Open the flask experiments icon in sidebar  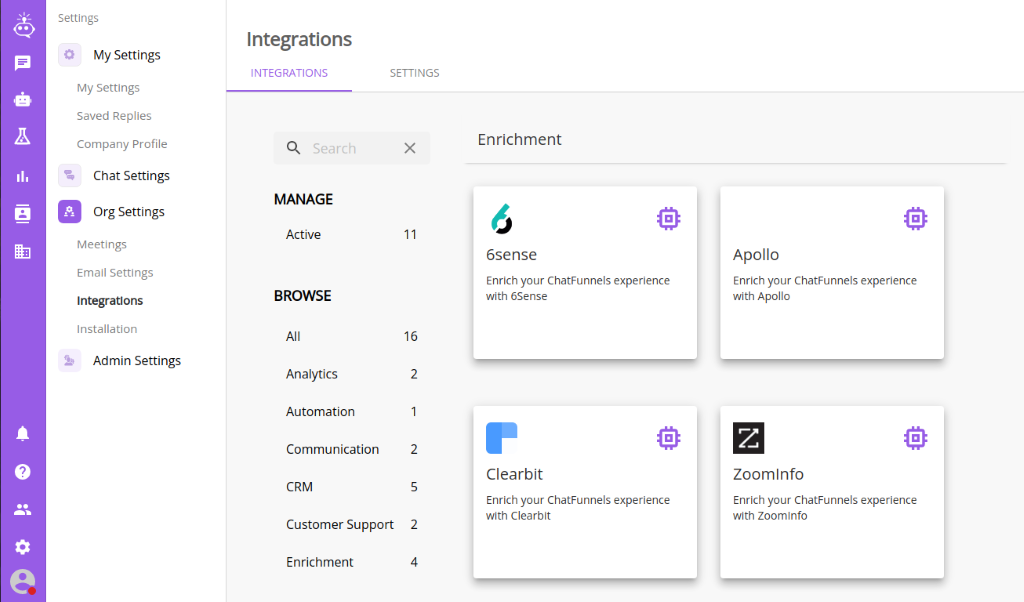click(x=23, y=136)
